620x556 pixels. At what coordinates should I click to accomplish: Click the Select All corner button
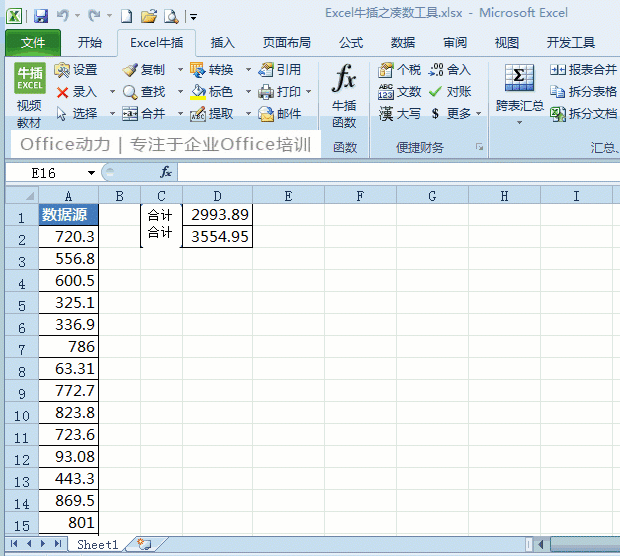pos(22,196)
